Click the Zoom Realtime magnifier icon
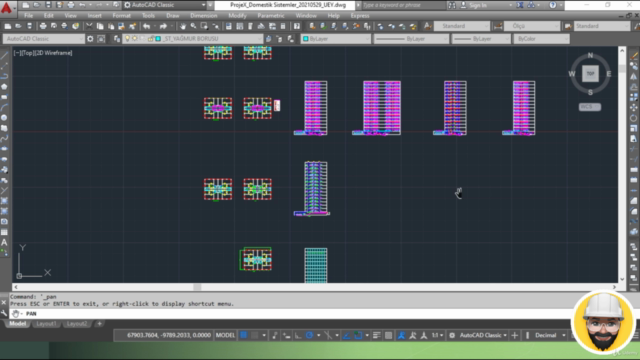The image size is (640, 360). pos(193,26)
